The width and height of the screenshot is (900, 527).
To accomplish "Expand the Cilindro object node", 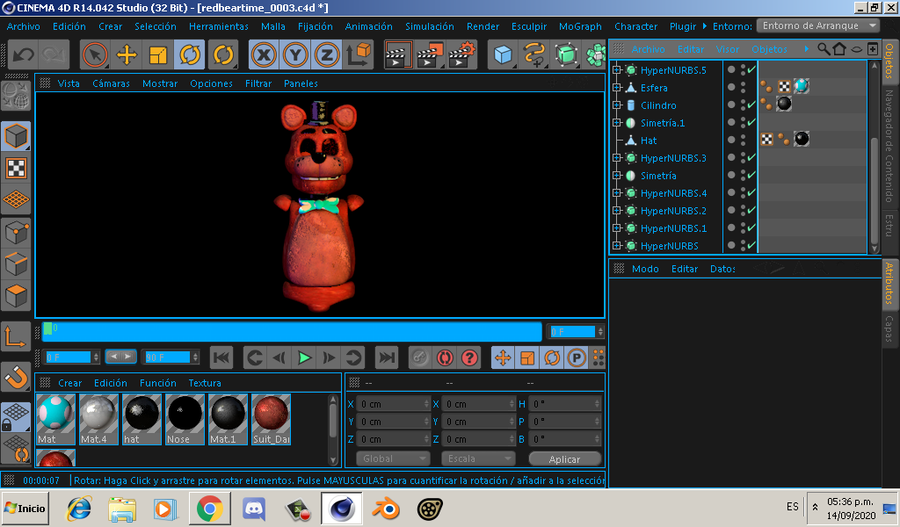I will click(616, 105).
